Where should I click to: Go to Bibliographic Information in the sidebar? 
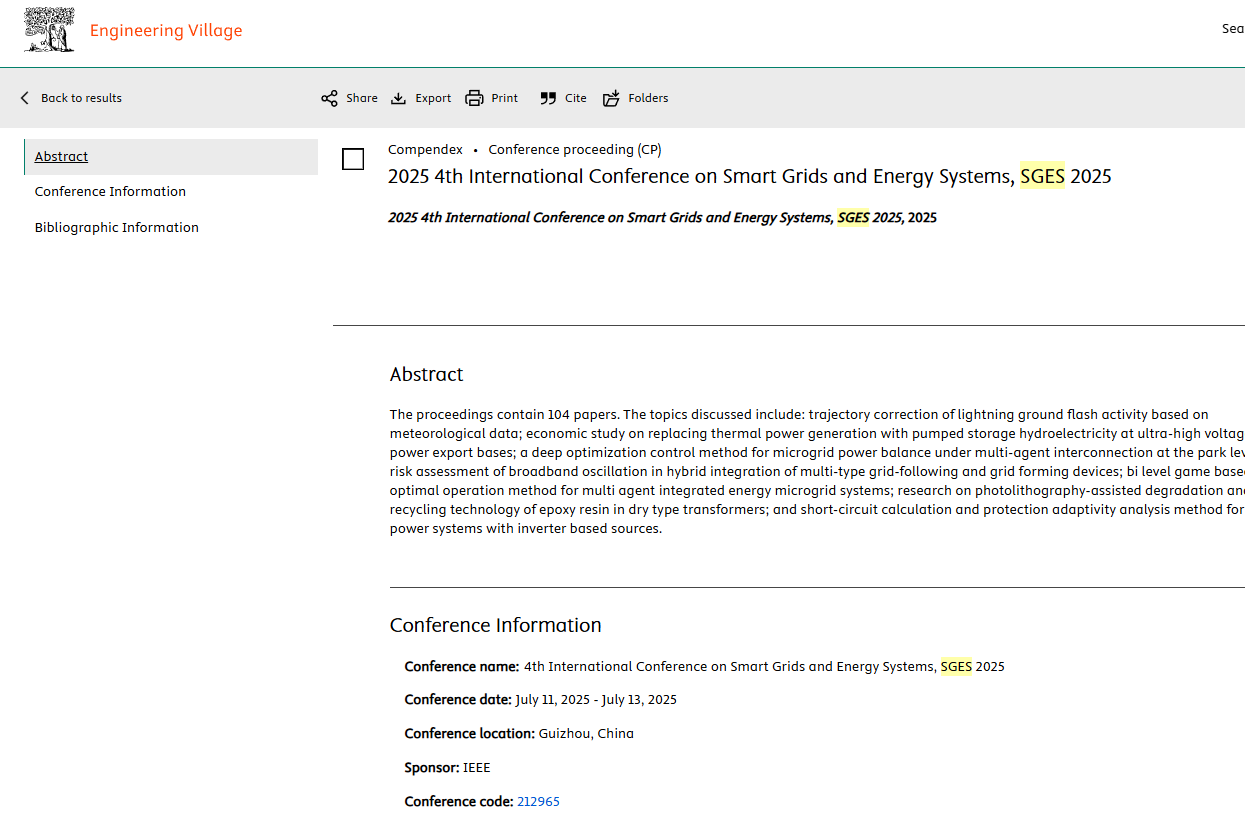[x=116, y=228]
